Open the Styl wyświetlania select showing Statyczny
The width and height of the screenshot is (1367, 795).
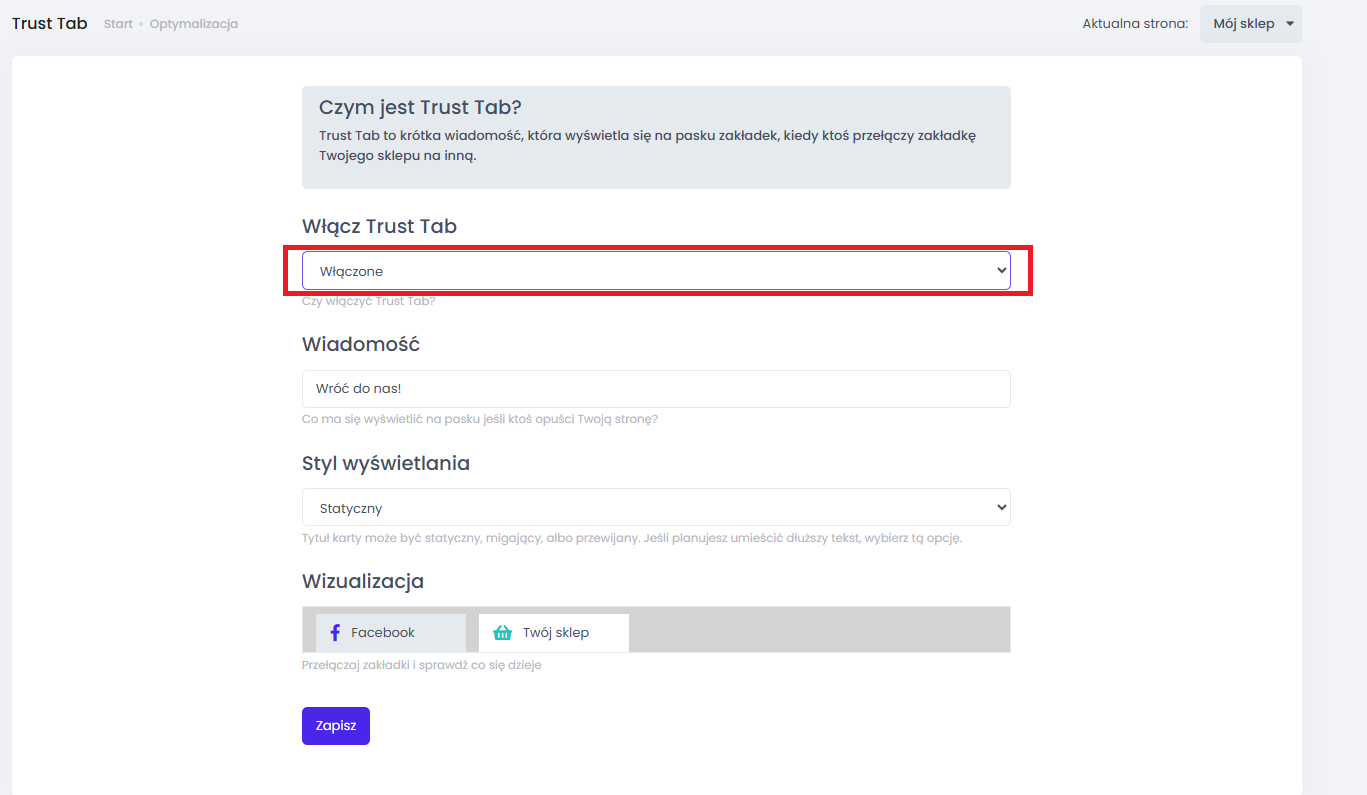[656, 507]
